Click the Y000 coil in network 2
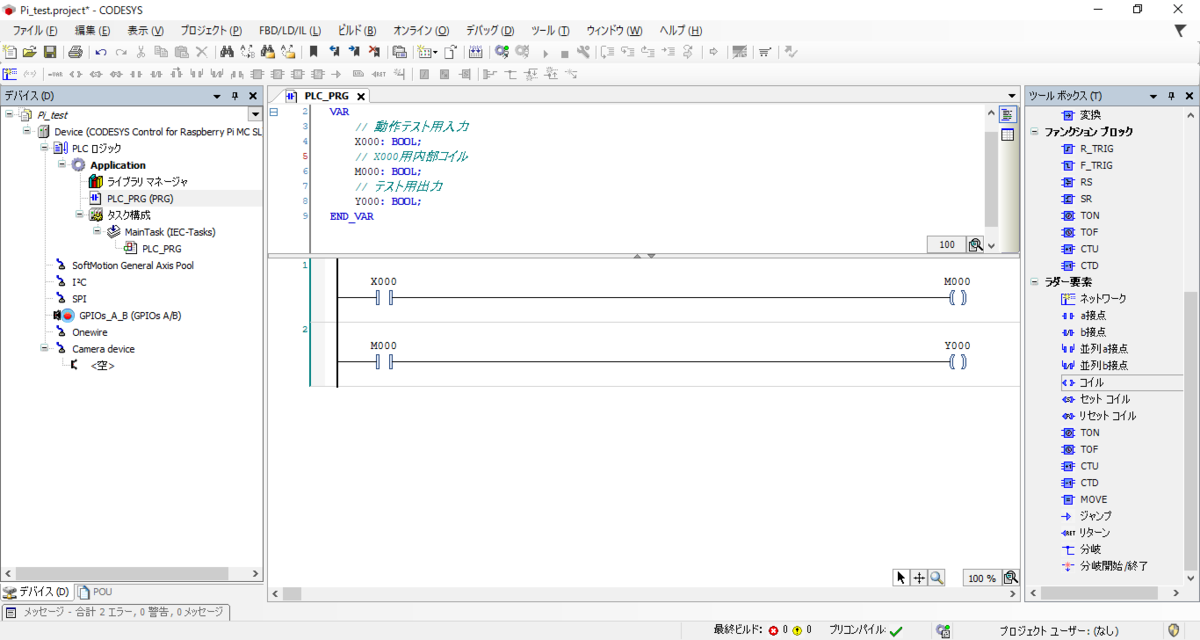This screenshot has height=640, width=1200. (x=958, y=362)
